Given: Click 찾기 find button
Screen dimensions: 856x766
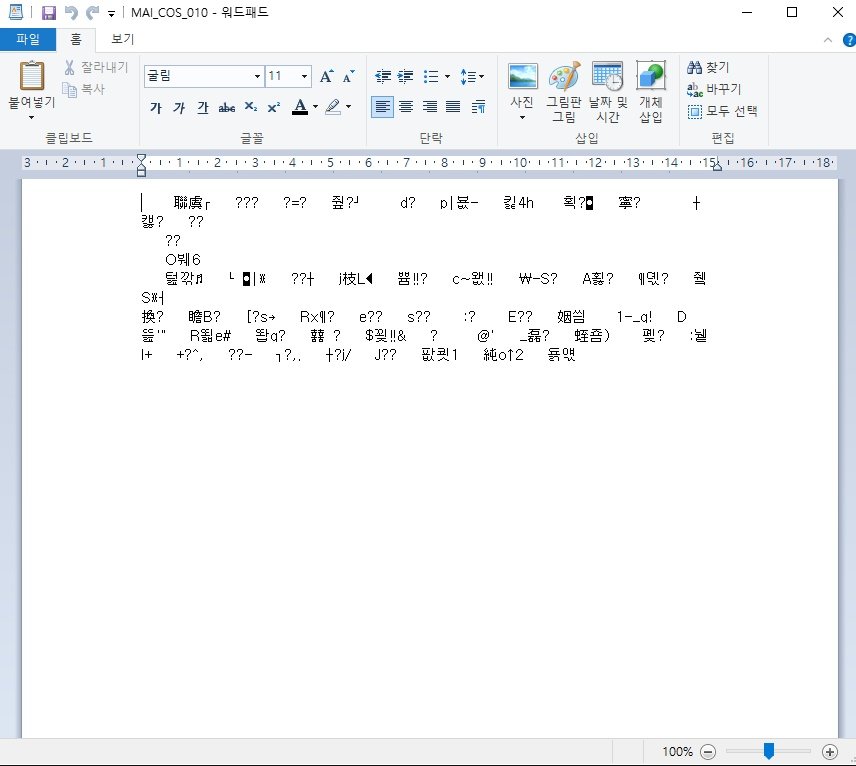Looking at the screenshot, I should tap(708, 67).
